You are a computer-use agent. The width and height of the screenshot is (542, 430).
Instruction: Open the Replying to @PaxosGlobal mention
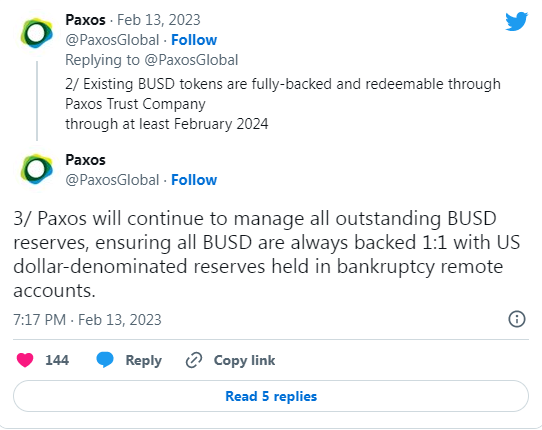point(191,60)
